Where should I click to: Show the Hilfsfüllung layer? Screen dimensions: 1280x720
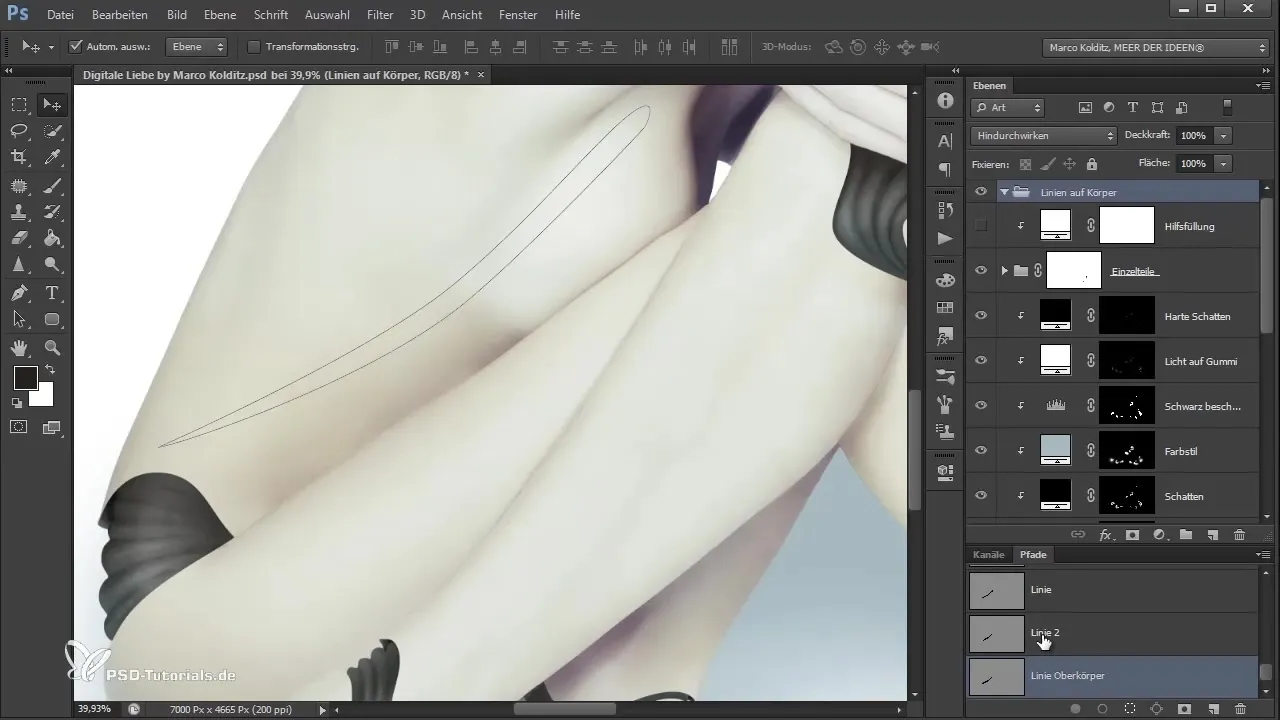tap(981, 226)
